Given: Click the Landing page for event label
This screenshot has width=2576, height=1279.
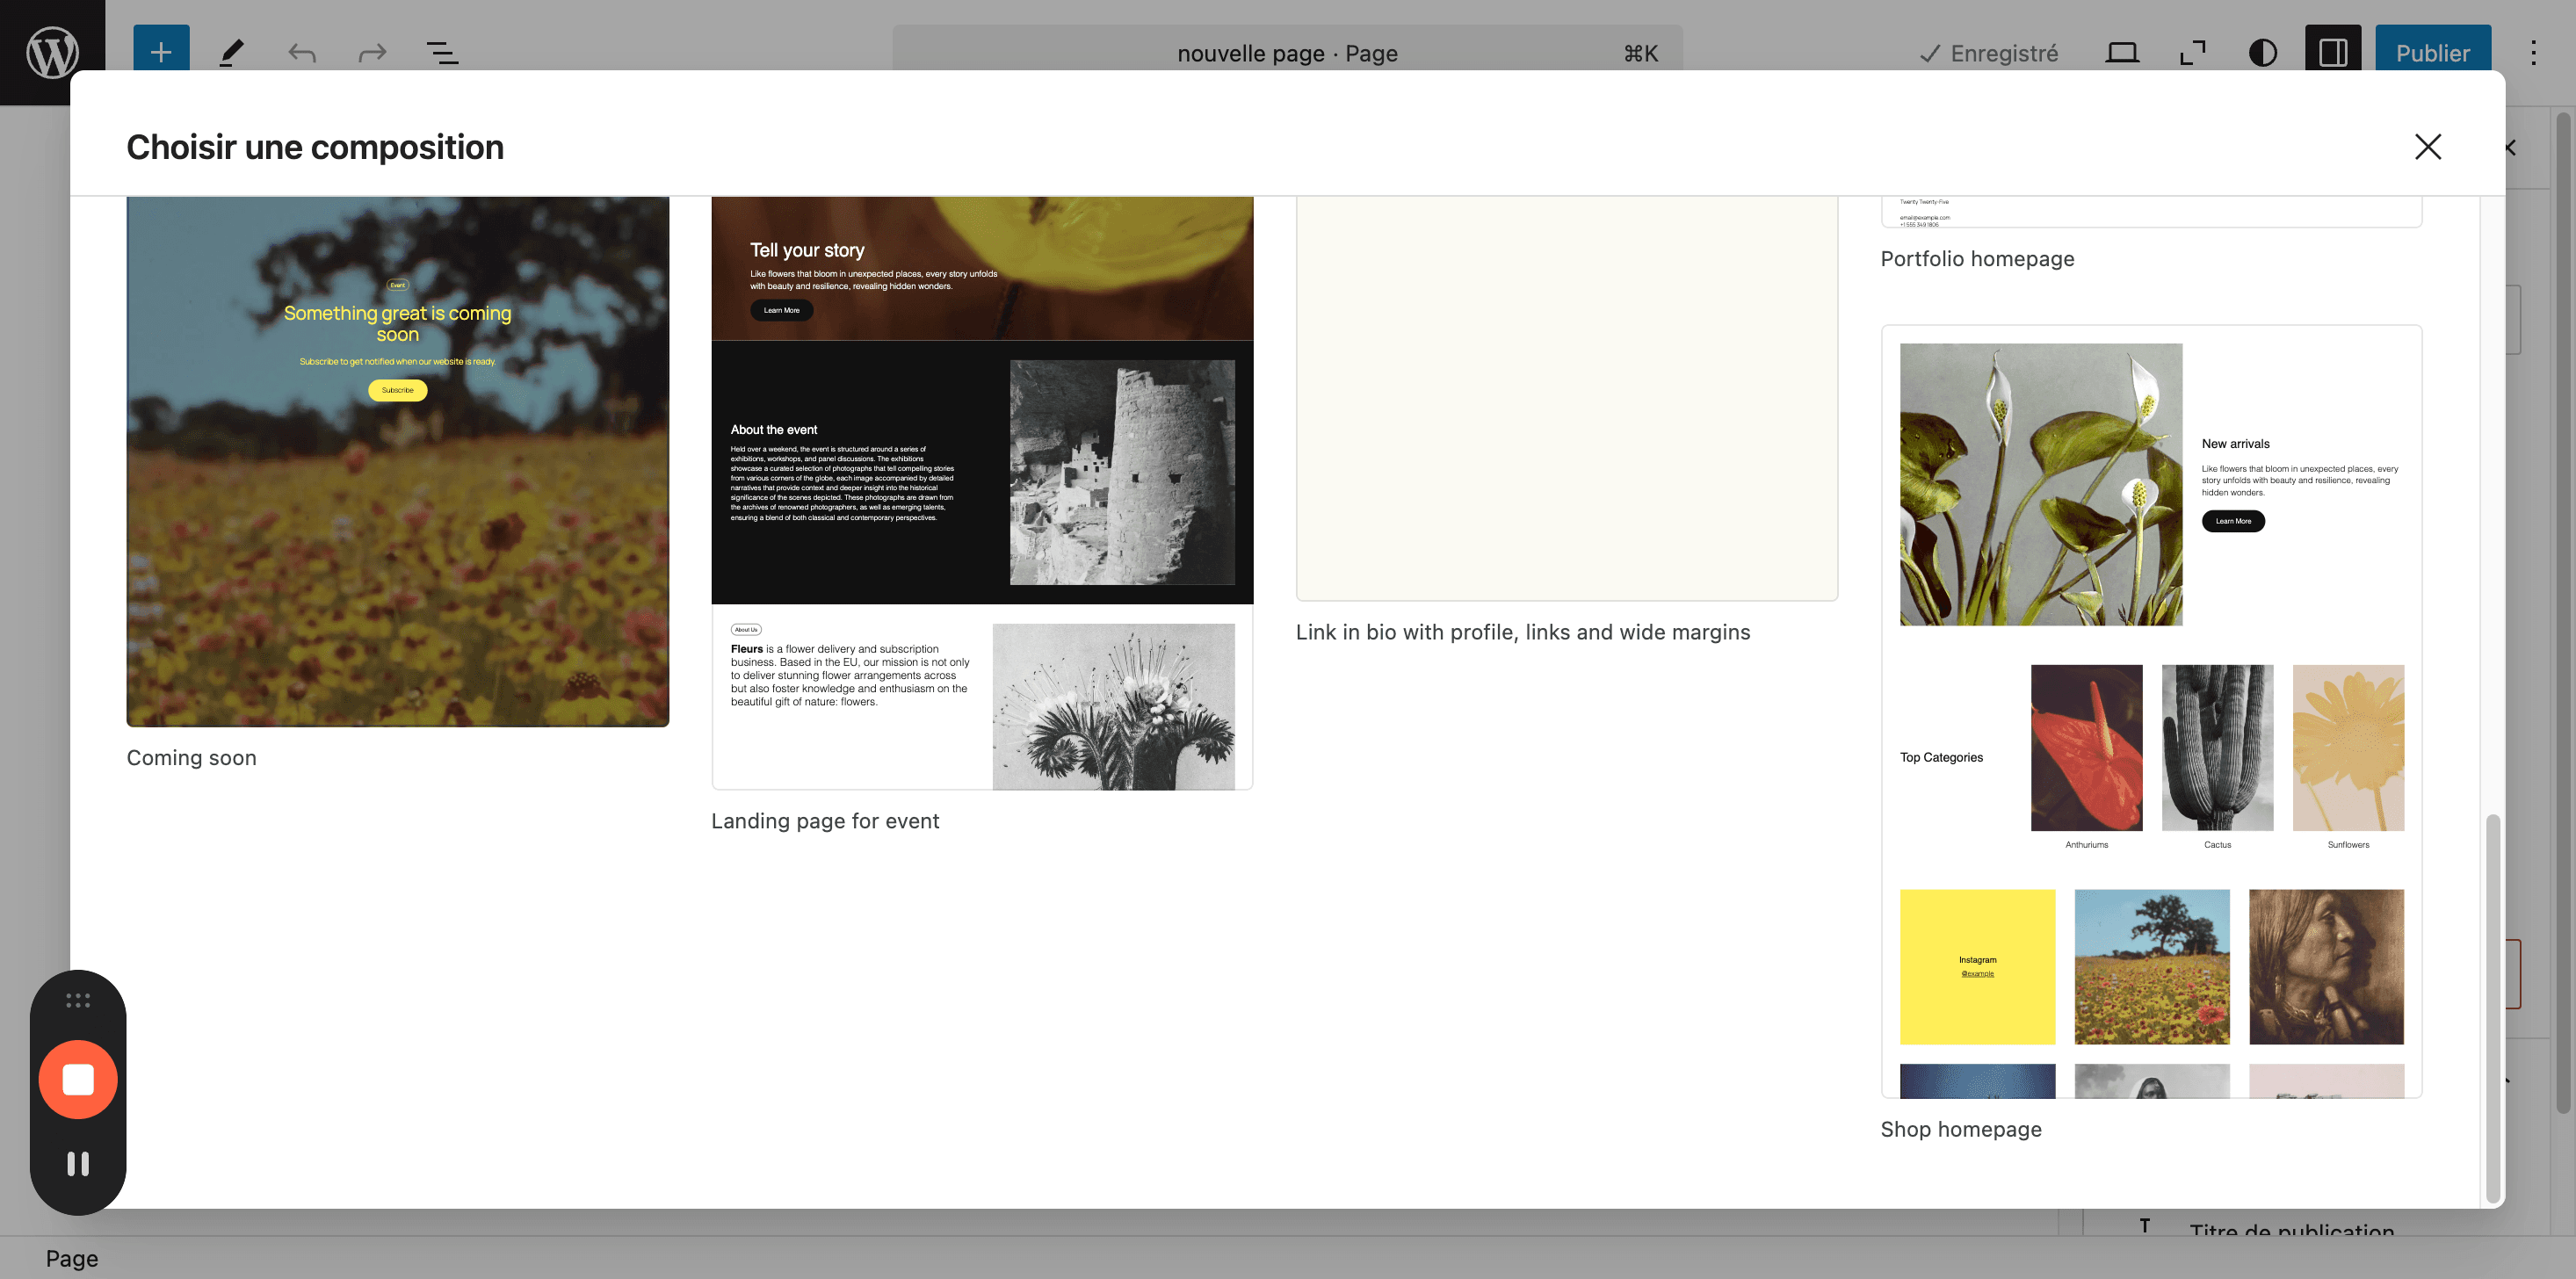Looking at the screenshot, I should pos(825,820).
